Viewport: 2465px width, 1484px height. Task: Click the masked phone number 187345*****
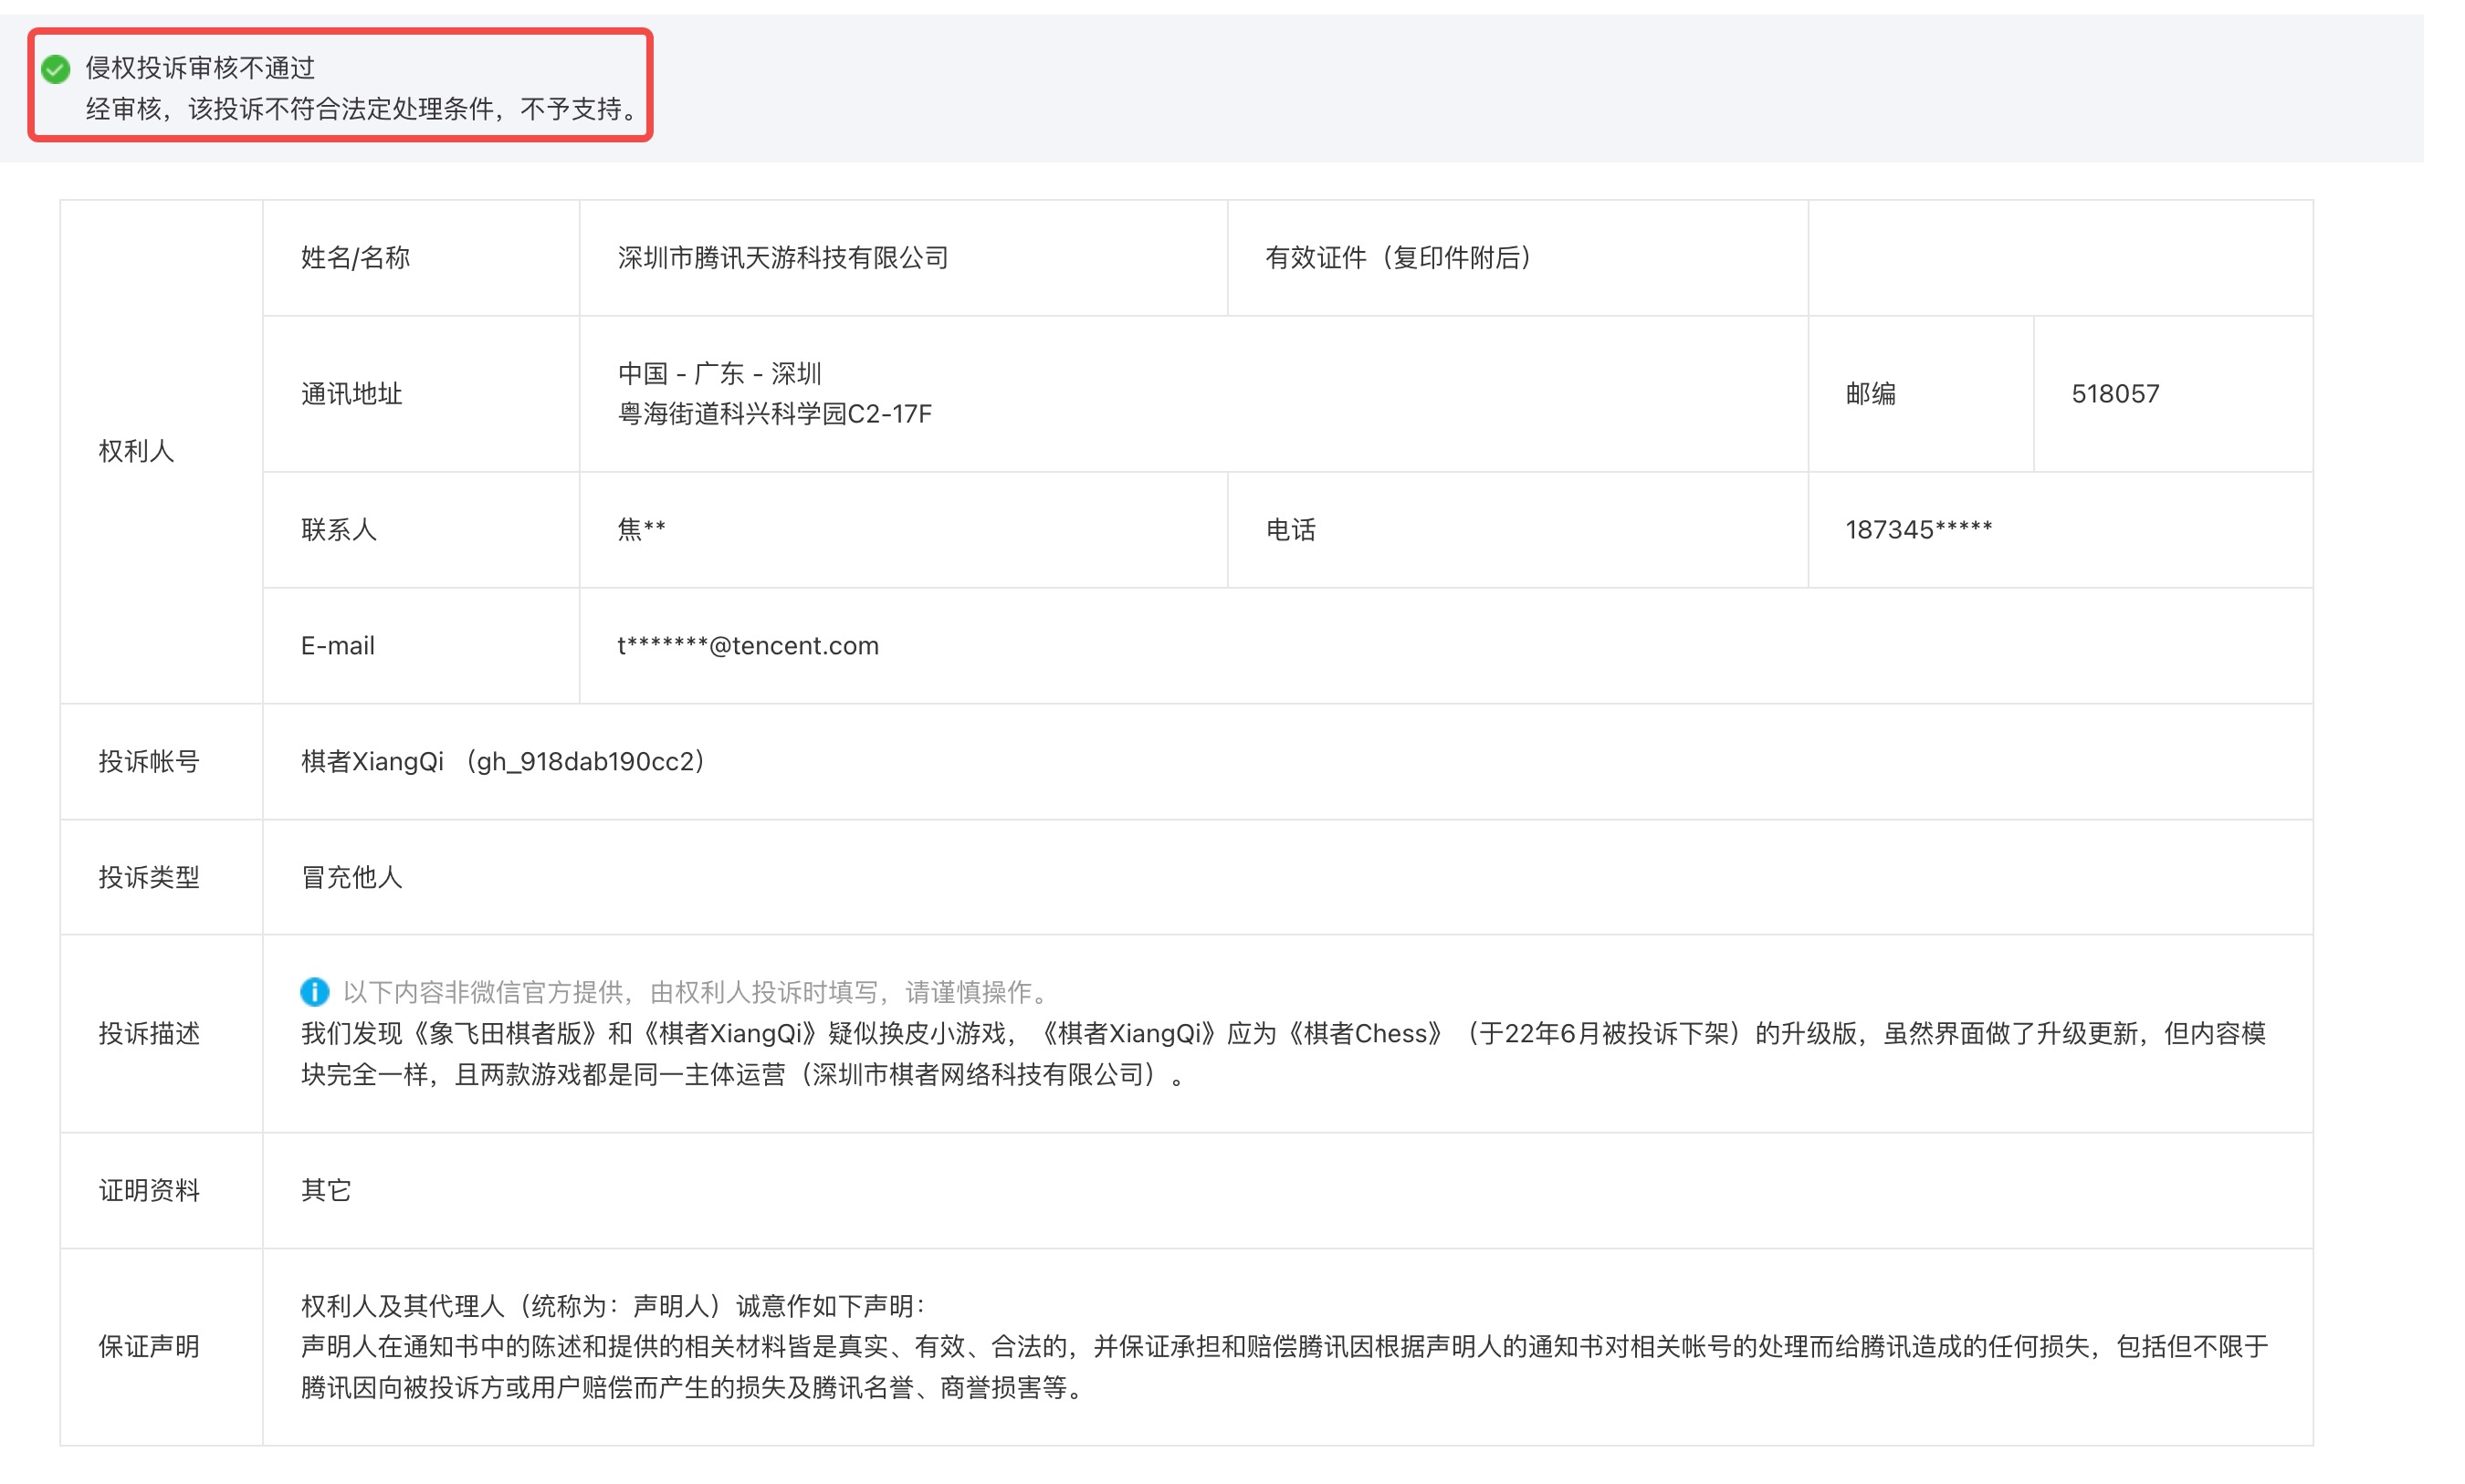coord(1917,529)
